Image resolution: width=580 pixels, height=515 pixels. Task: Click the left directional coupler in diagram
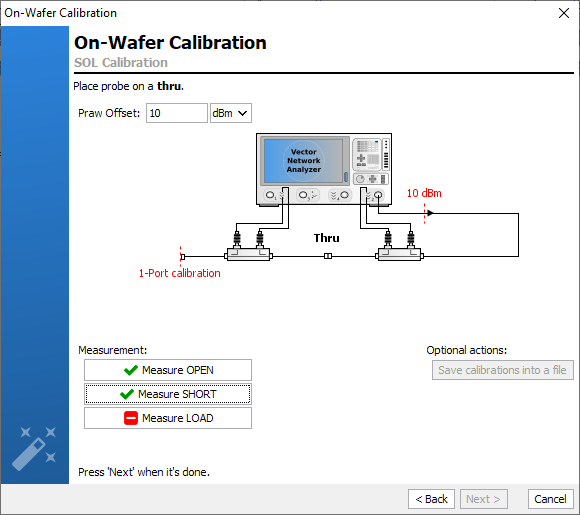[249, 255]
